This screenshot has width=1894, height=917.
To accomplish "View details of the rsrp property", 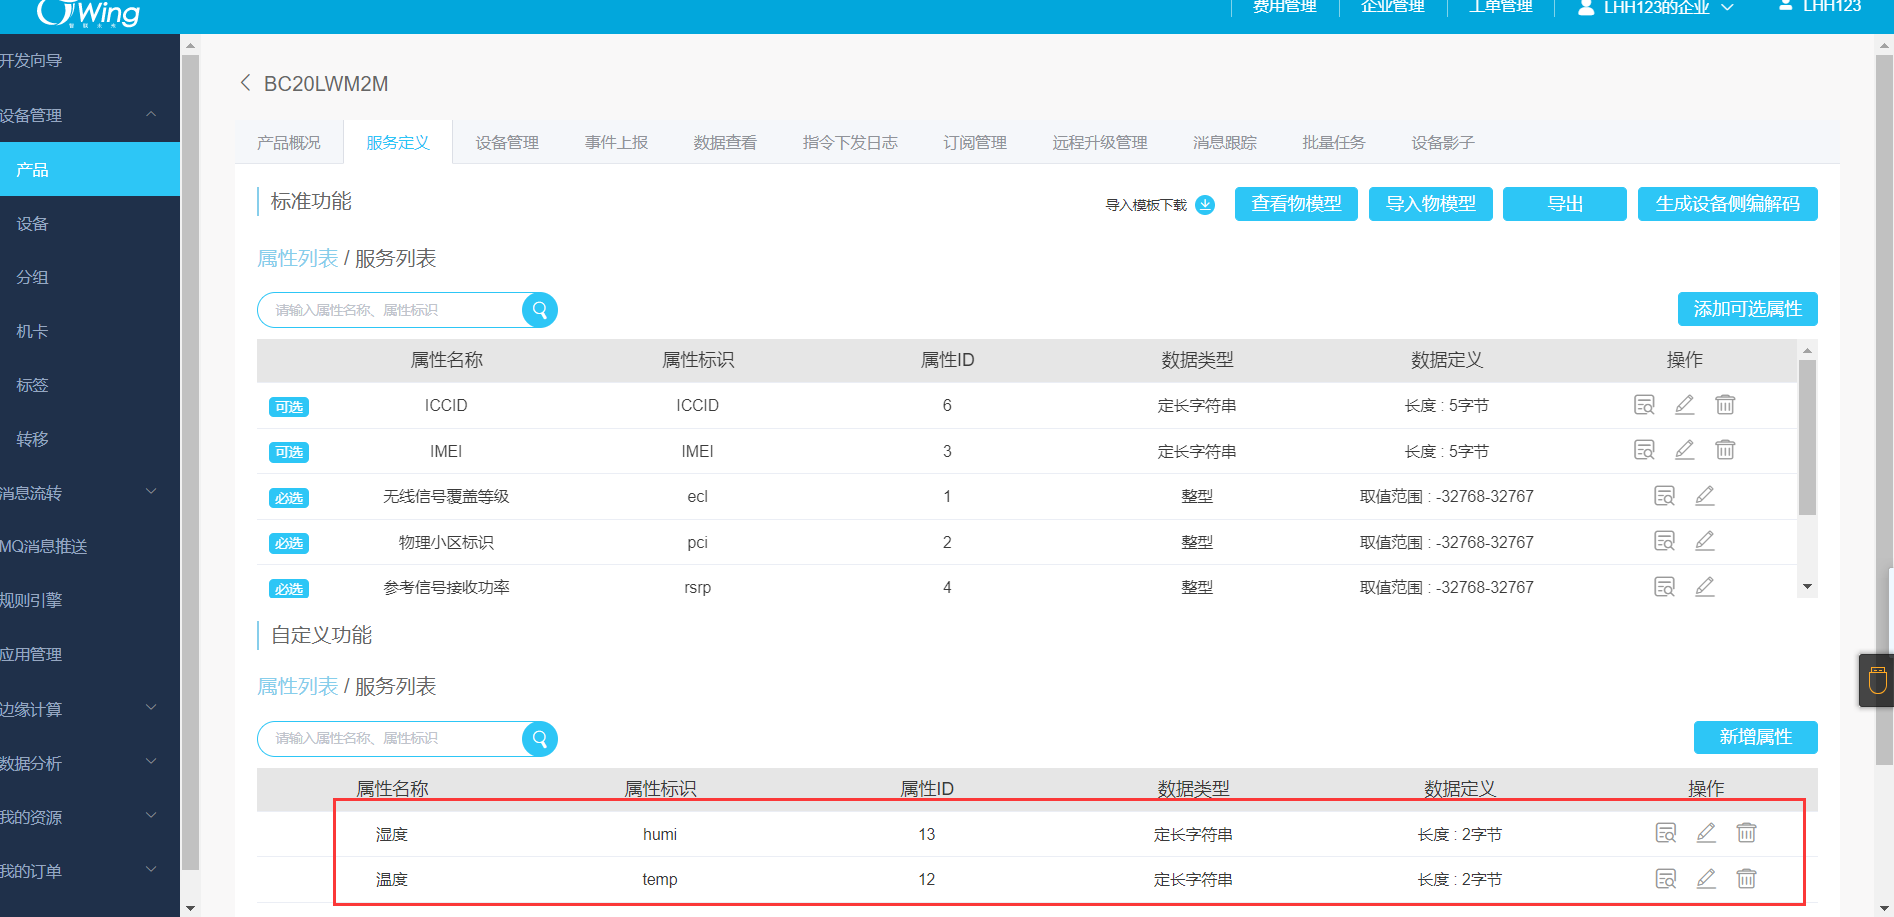I will pos(1665,587).
